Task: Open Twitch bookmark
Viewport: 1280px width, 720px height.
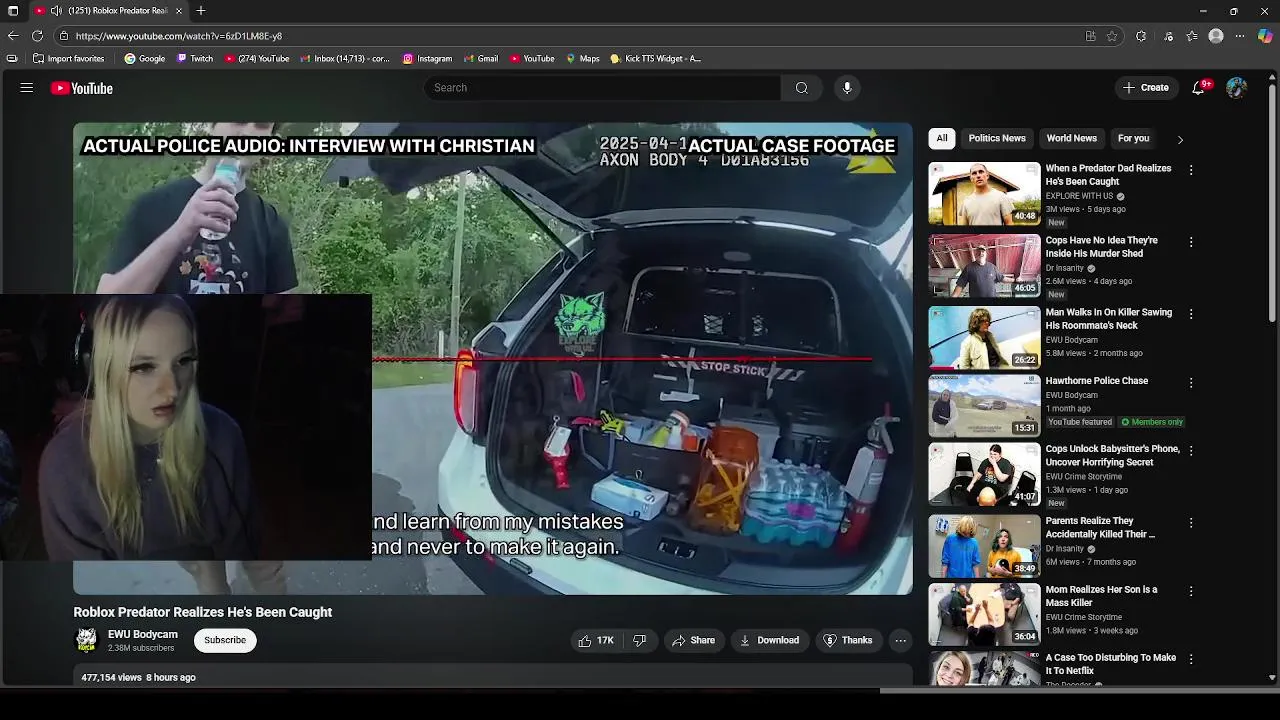Action: [195, 59]
